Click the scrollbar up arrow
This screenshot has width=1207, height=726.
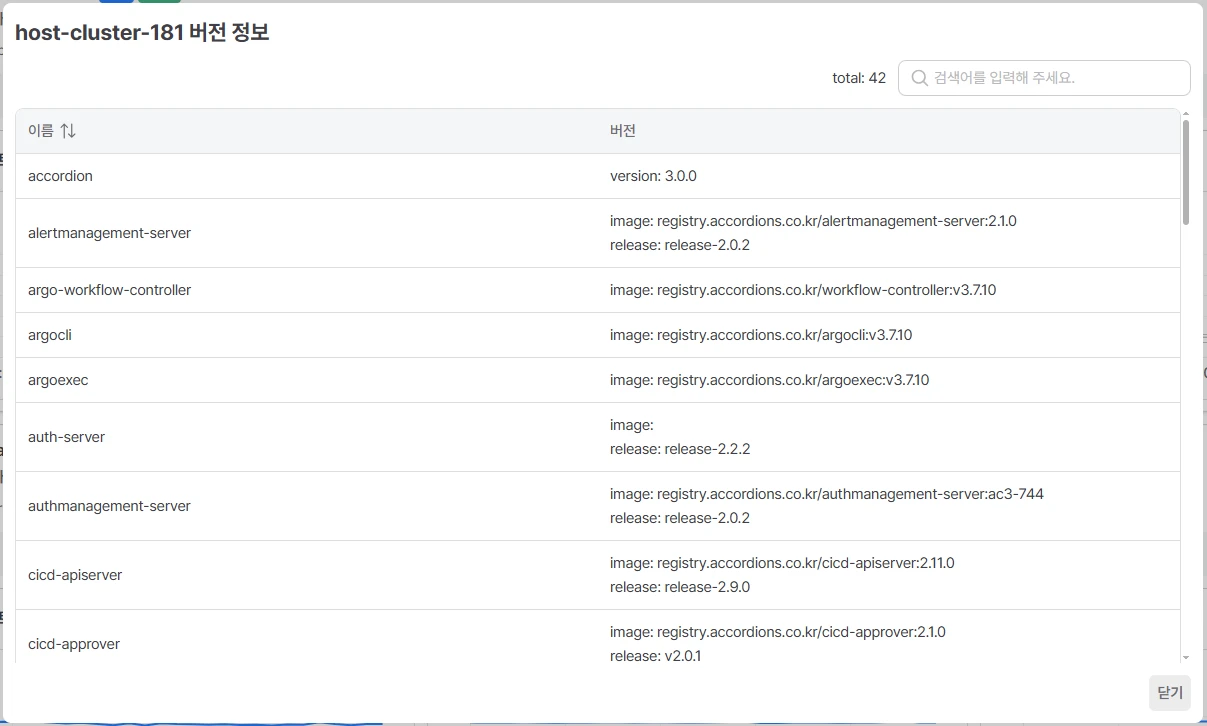pyautogui.click(x=1186, y=113)
